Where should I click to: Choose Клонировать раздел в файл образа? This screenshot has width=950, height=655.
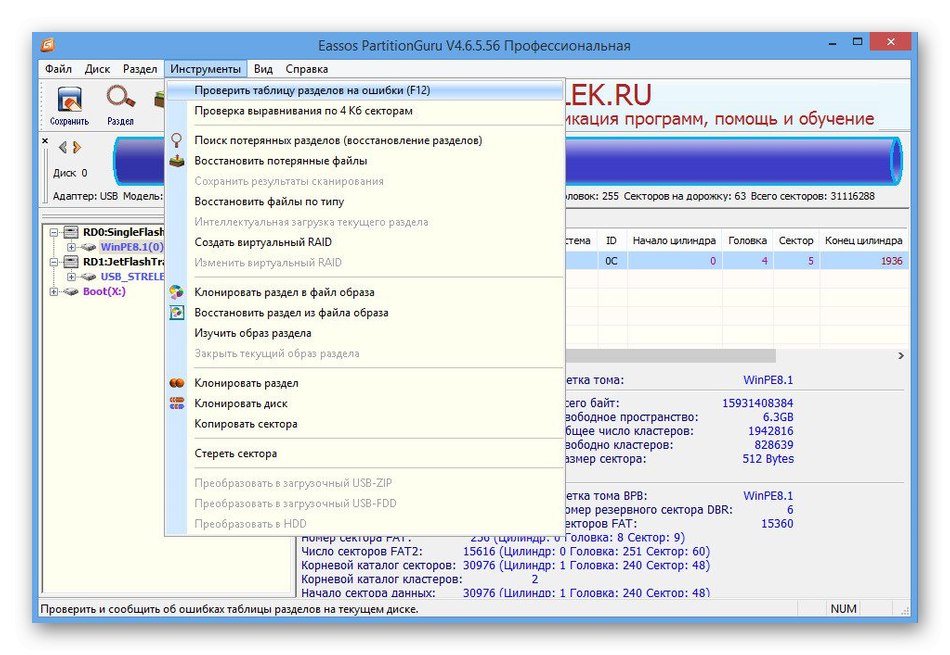point(365,292)
